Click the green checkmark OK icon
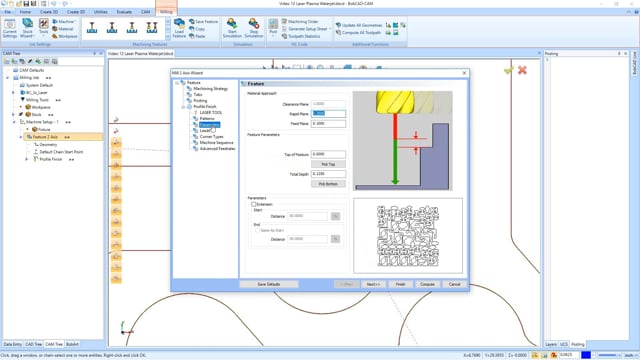640x360 pixels. (x=509, y=70)
